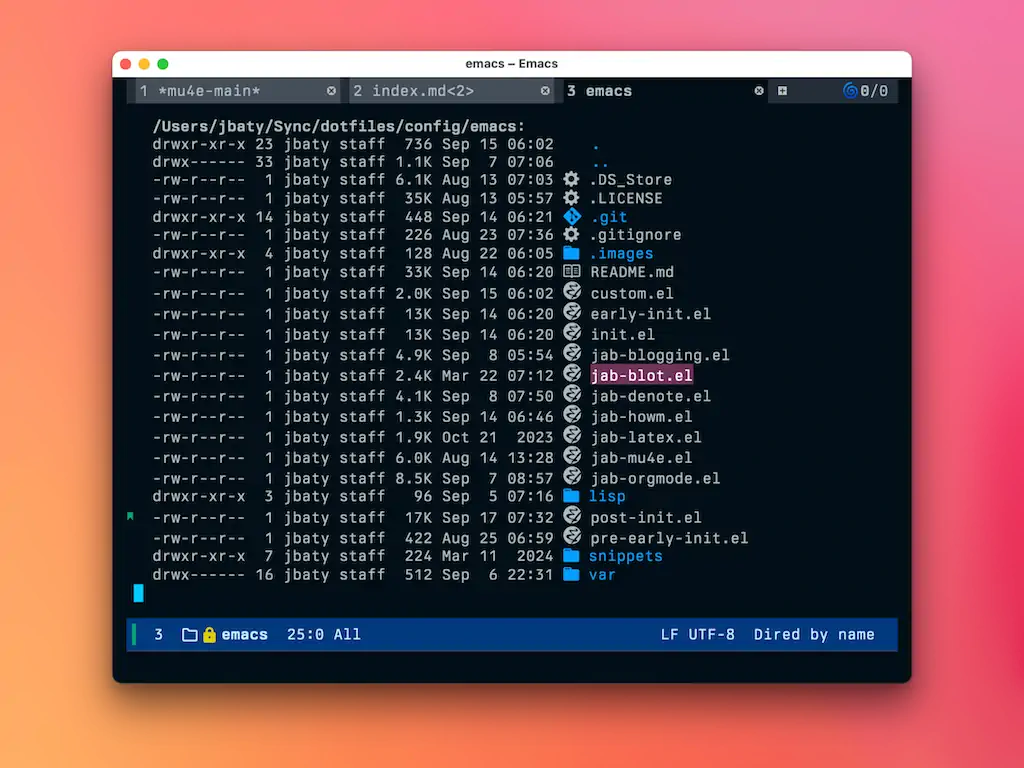Click the lock icon in the mode line

(209, 635)
